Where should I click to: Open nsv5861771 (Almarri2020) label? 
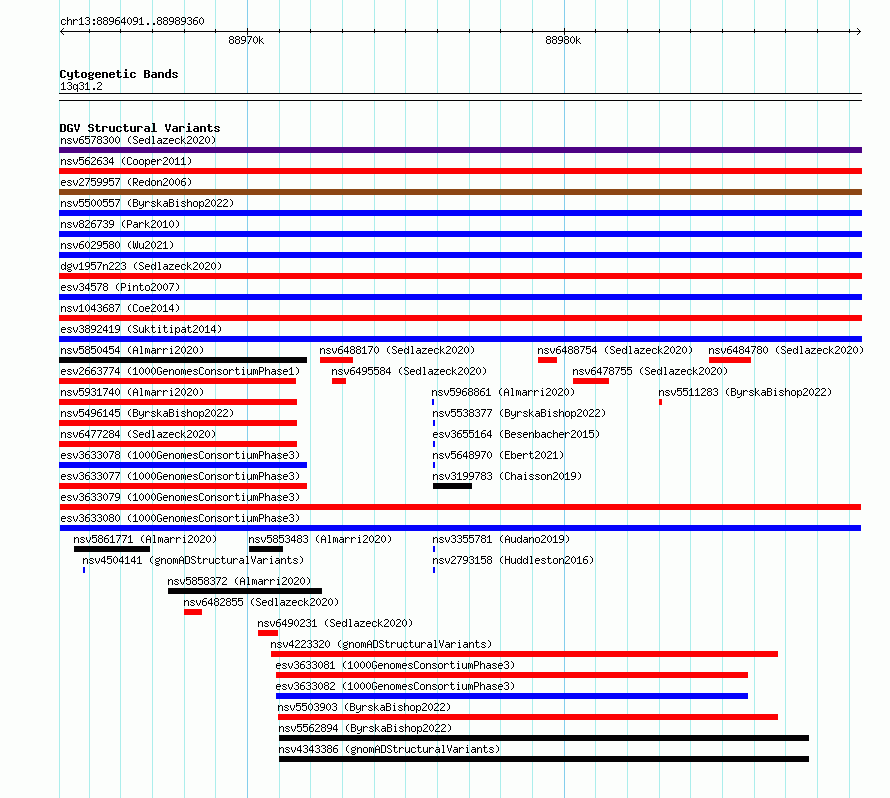[145, 539]
